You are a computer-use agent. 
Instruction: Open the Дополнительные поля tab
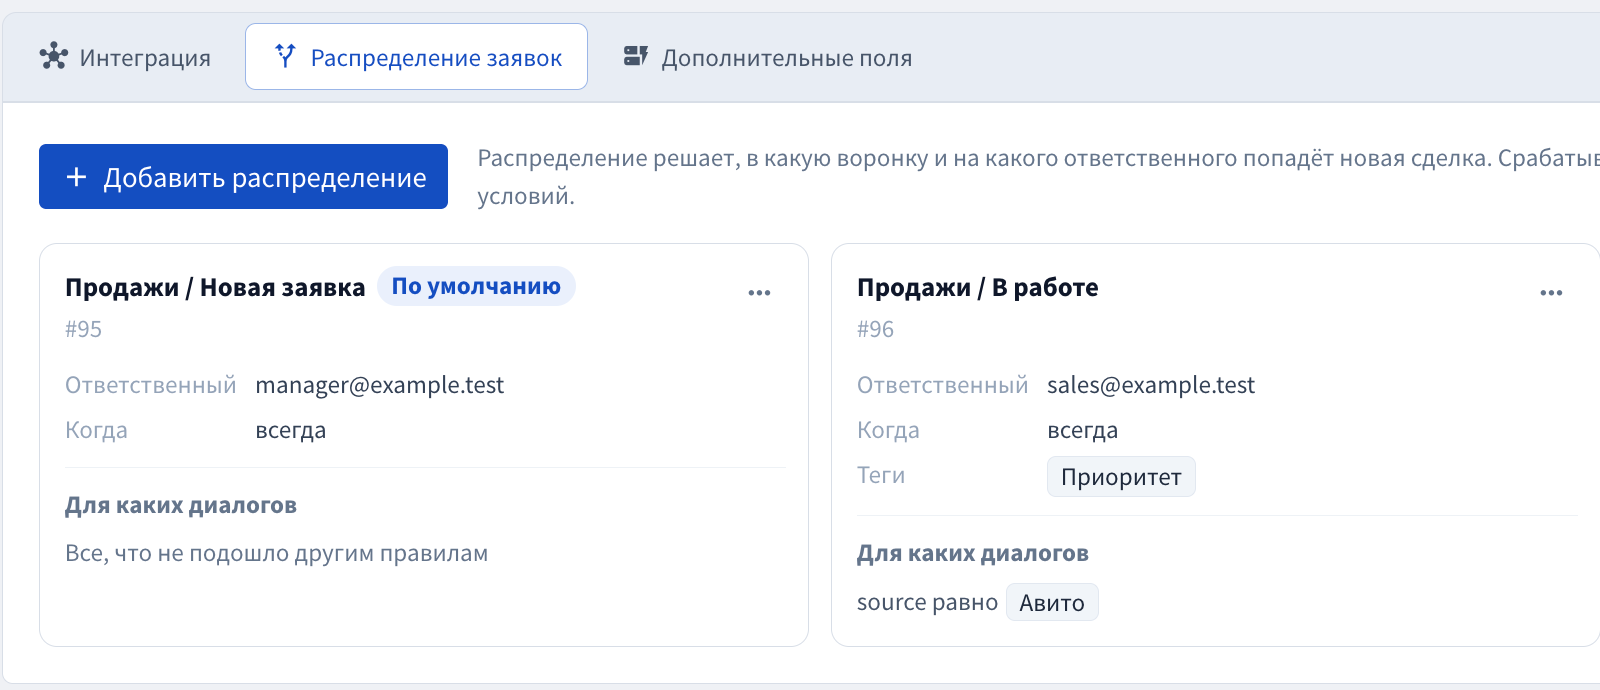pos(767,57)
